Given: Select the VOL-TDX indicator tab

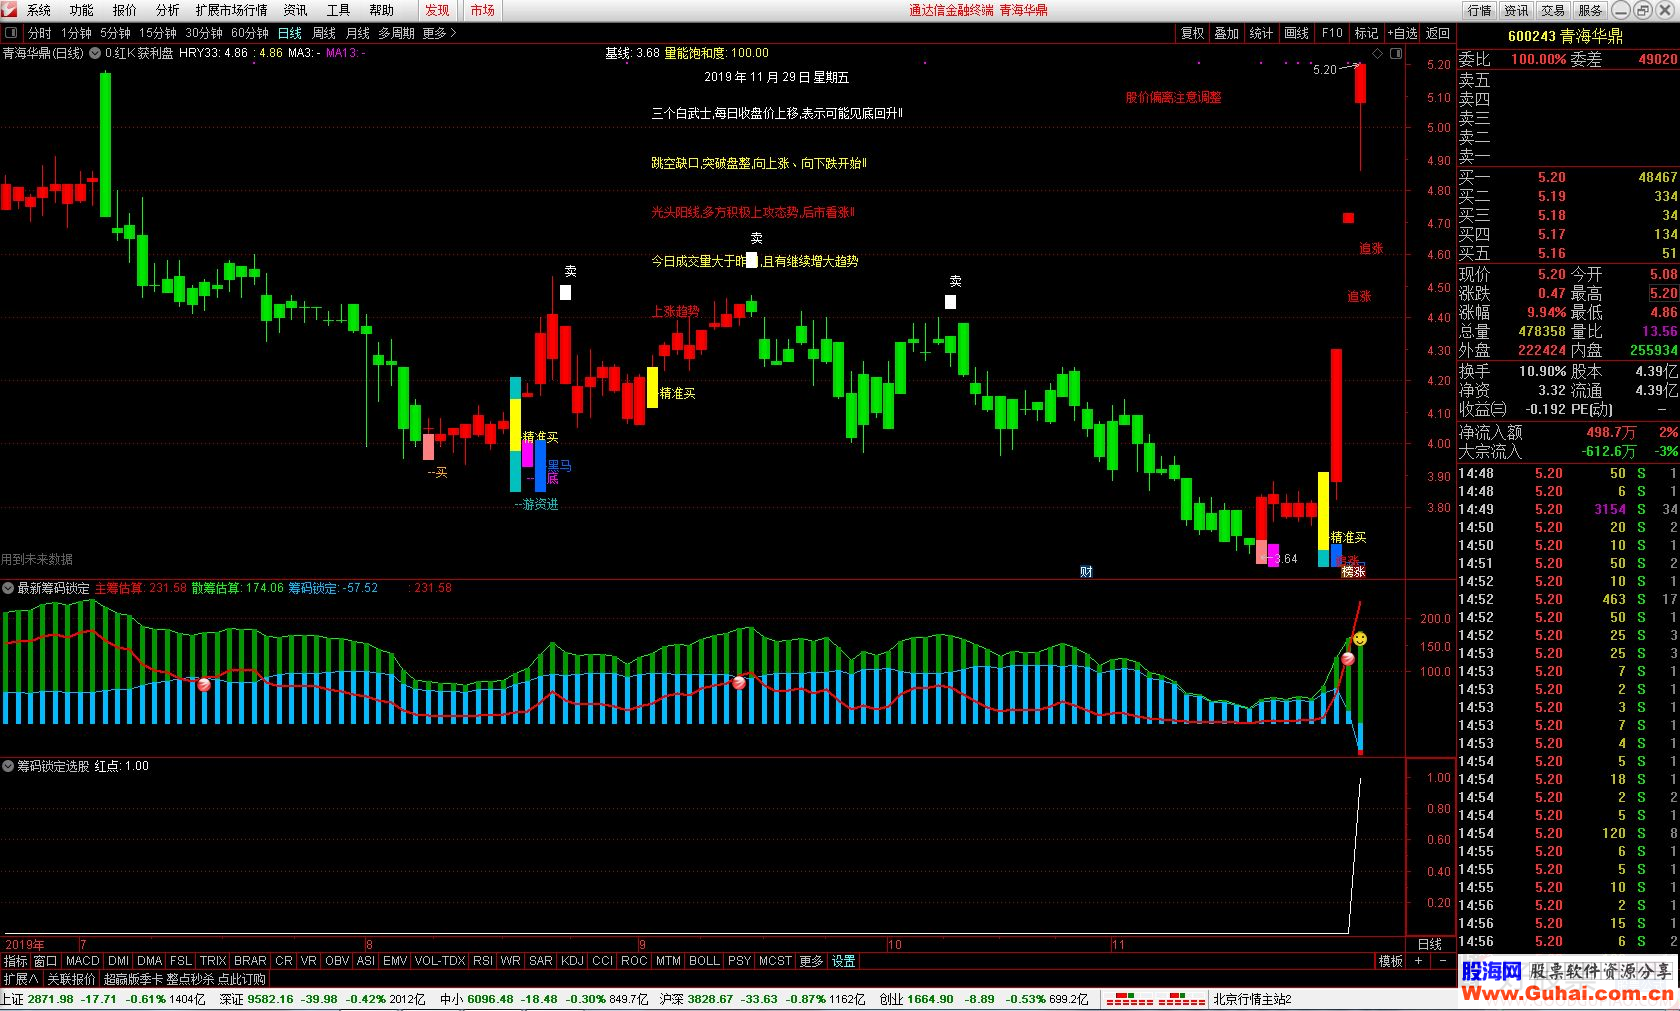Looking at the screenshot, I should pyautogui.click(x=440, y=961).
